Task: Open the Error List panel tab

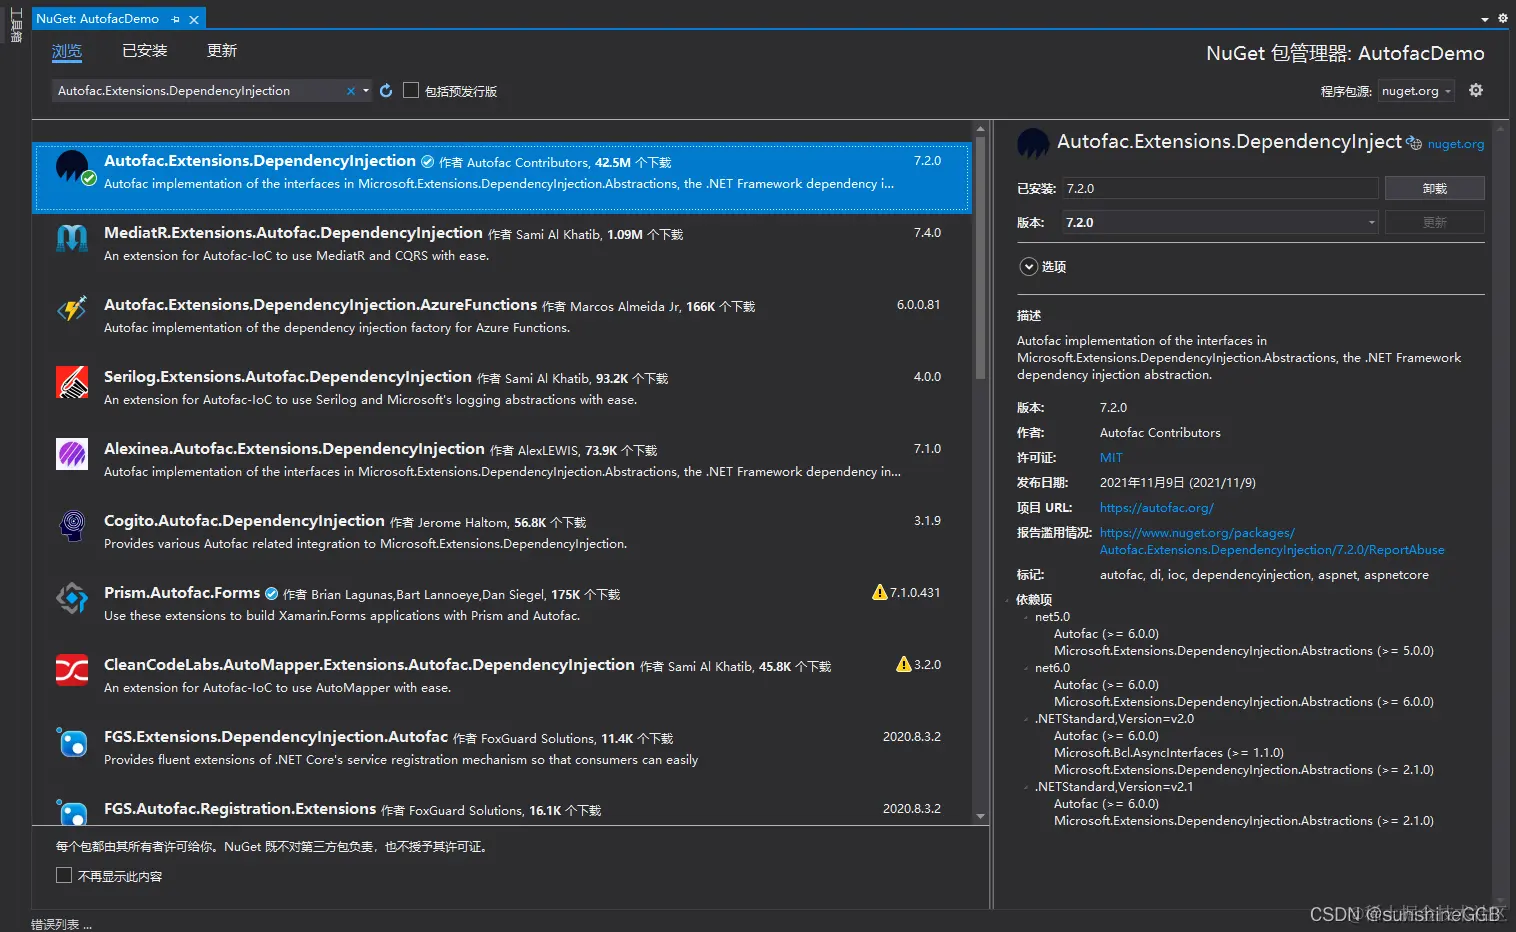Action: click(x=61, y=924)
